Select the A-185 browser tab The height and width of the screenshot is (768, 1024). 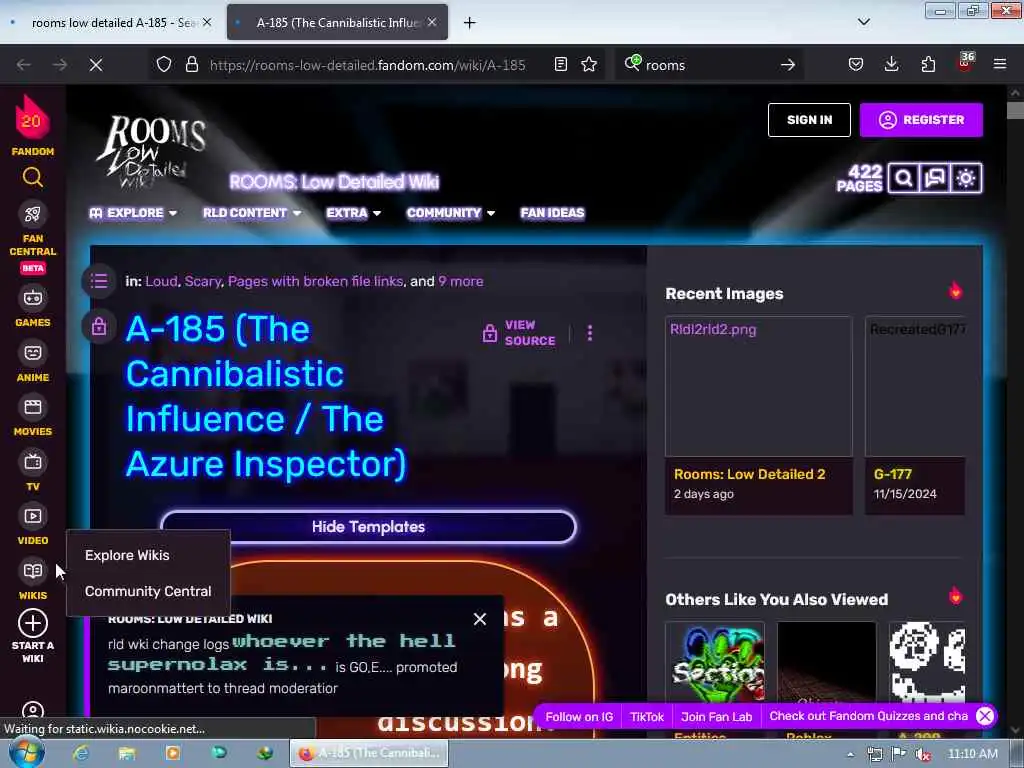tap(338, 22)
